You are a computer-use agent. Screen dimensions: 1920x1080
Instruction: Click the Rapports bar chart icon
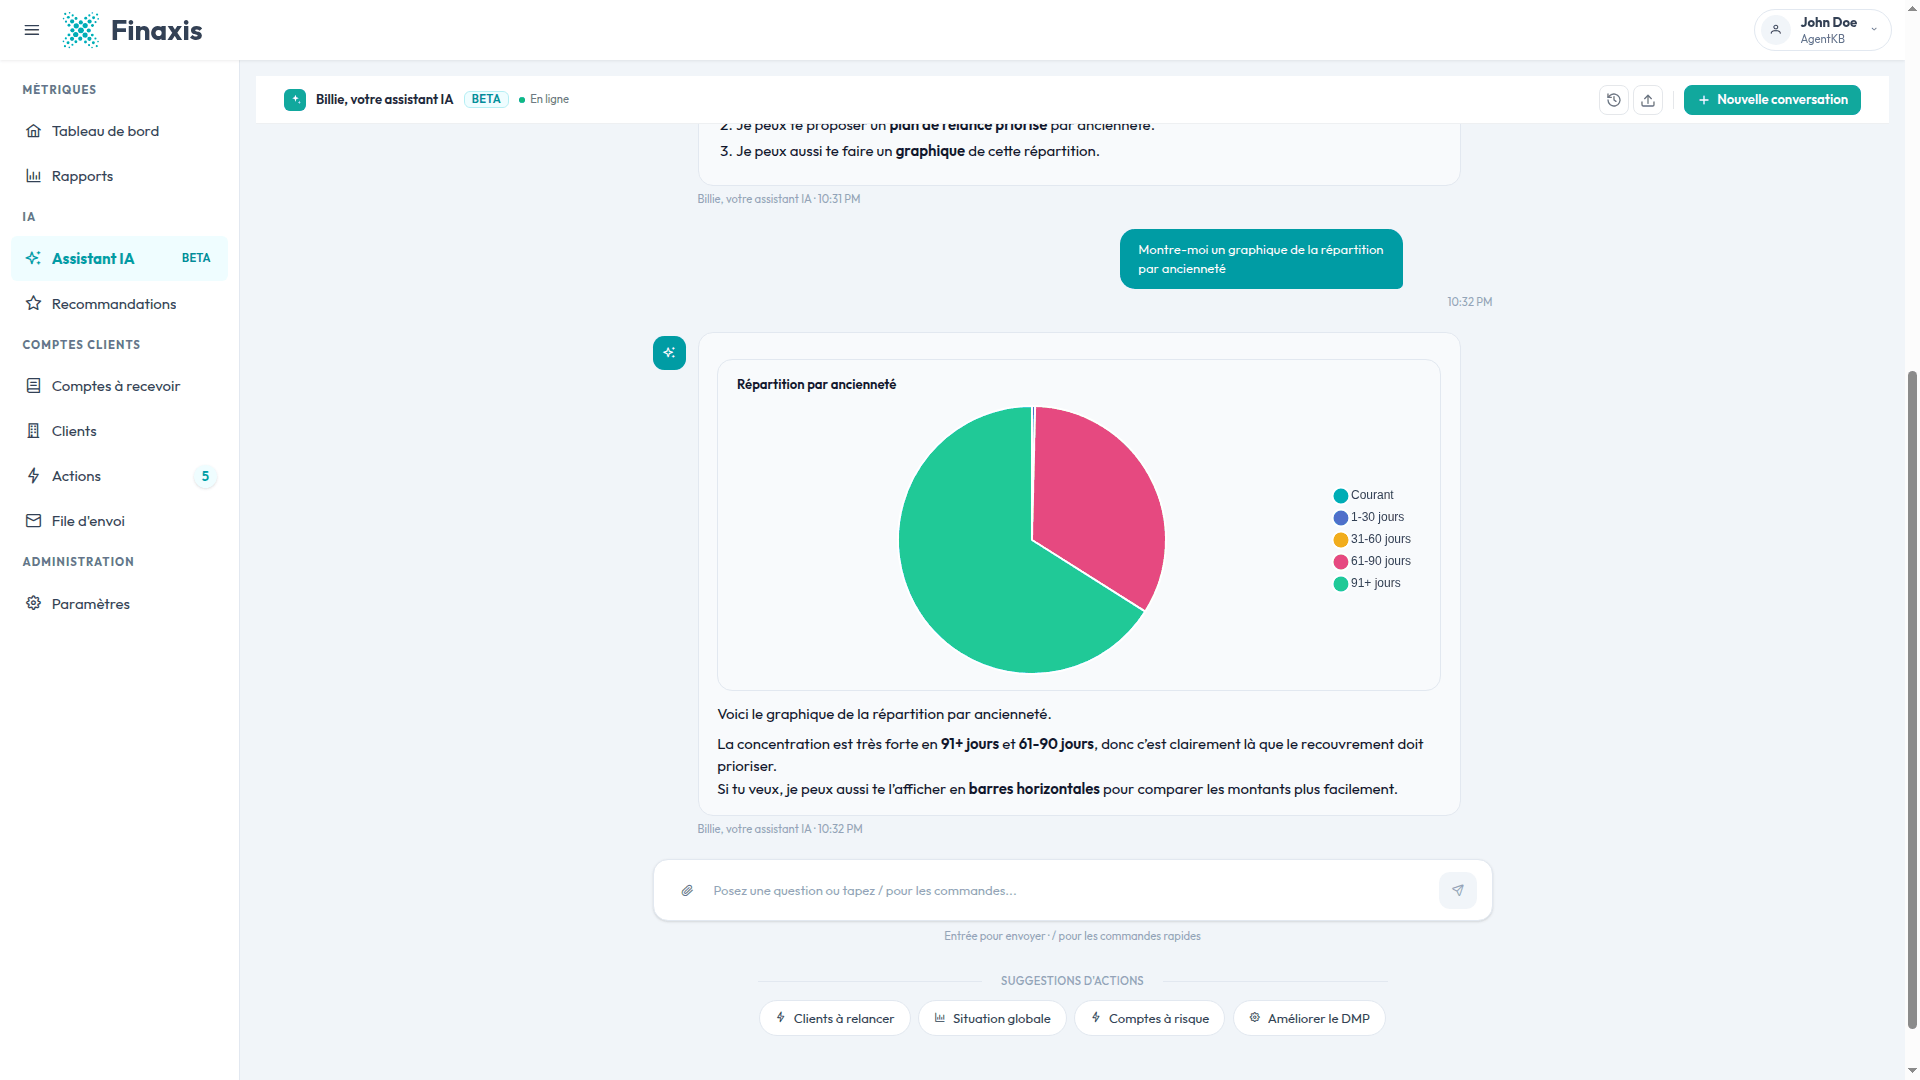click(x=34, y=176)
